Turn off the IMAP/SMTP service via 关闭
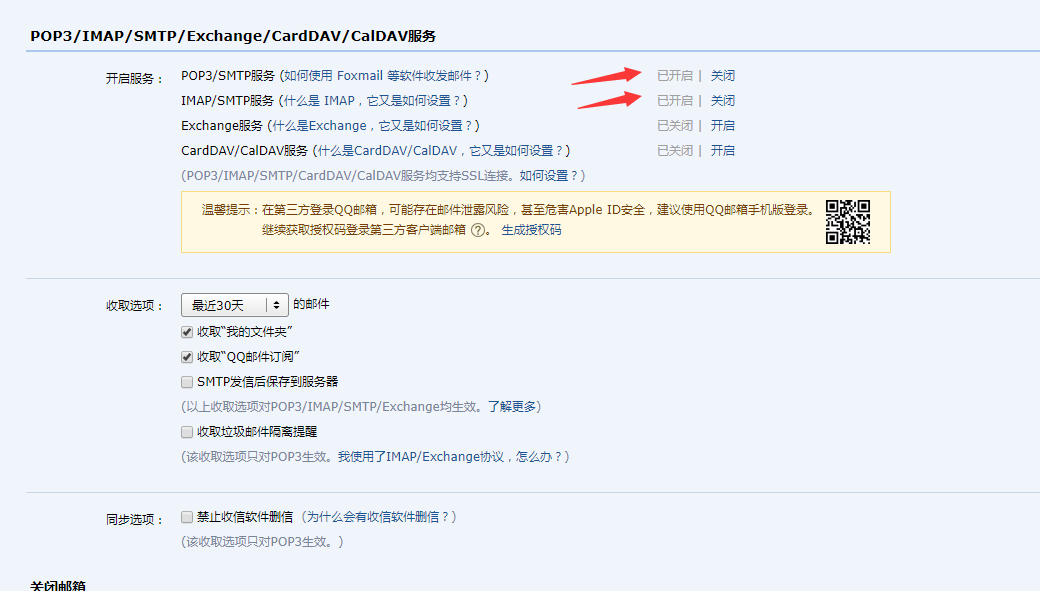The width and height of the screenshot is (1040, 591). [x=722, y=101]
